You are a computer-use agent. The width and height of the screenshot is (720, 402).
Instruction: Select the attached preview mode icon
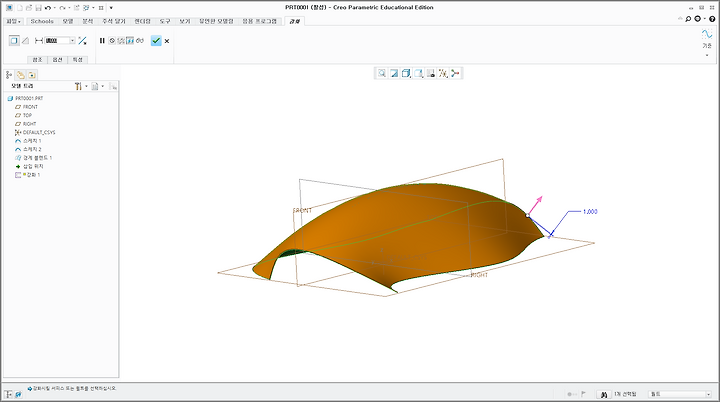(x=130, y=40)
